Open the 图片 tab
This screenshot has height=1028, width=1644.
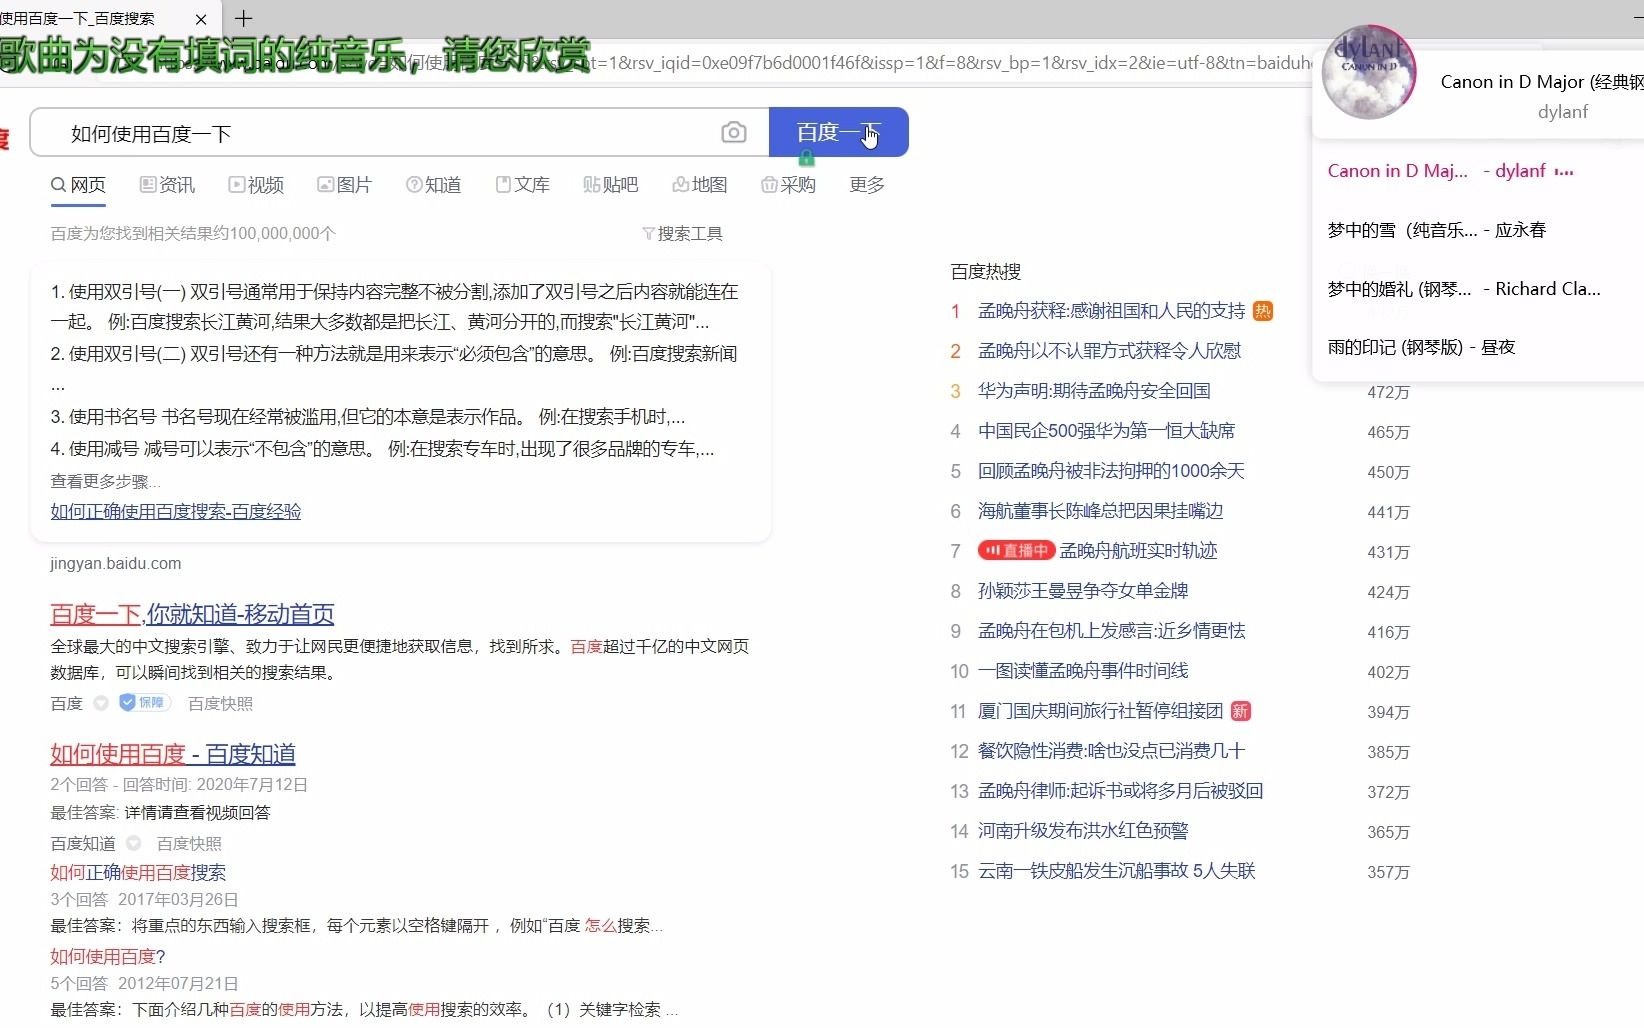[344, 185]
